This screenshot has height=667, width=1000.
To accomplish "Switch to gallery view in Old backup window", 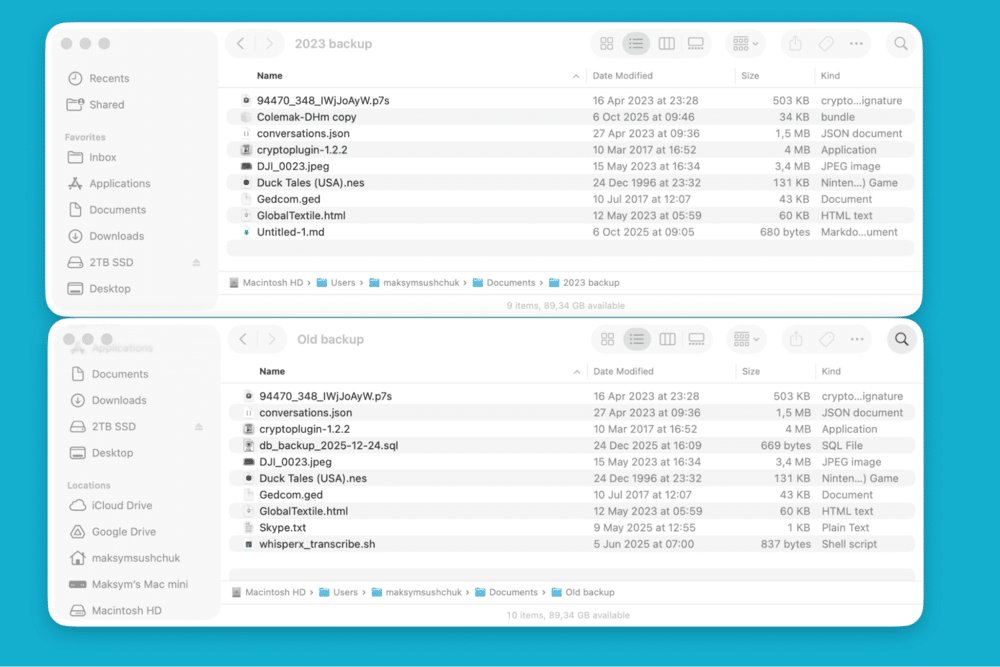I will click(696, 339).
